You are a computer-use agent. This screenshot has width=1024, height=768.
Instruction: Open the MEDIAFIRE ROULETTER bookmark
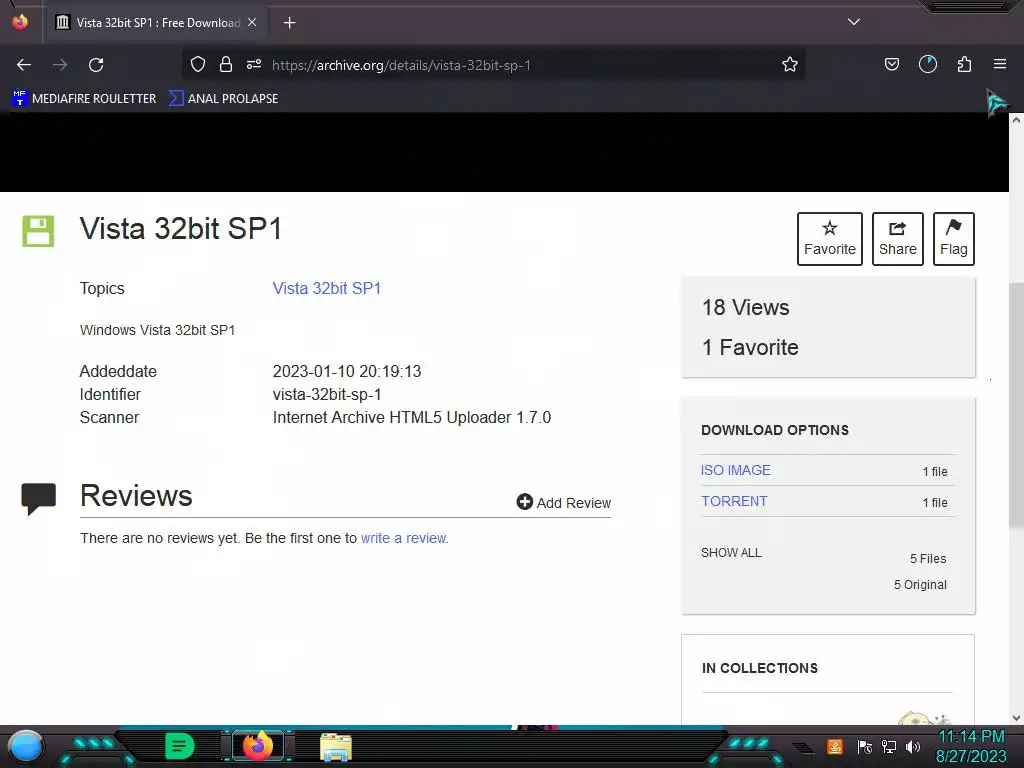(84, 99)
